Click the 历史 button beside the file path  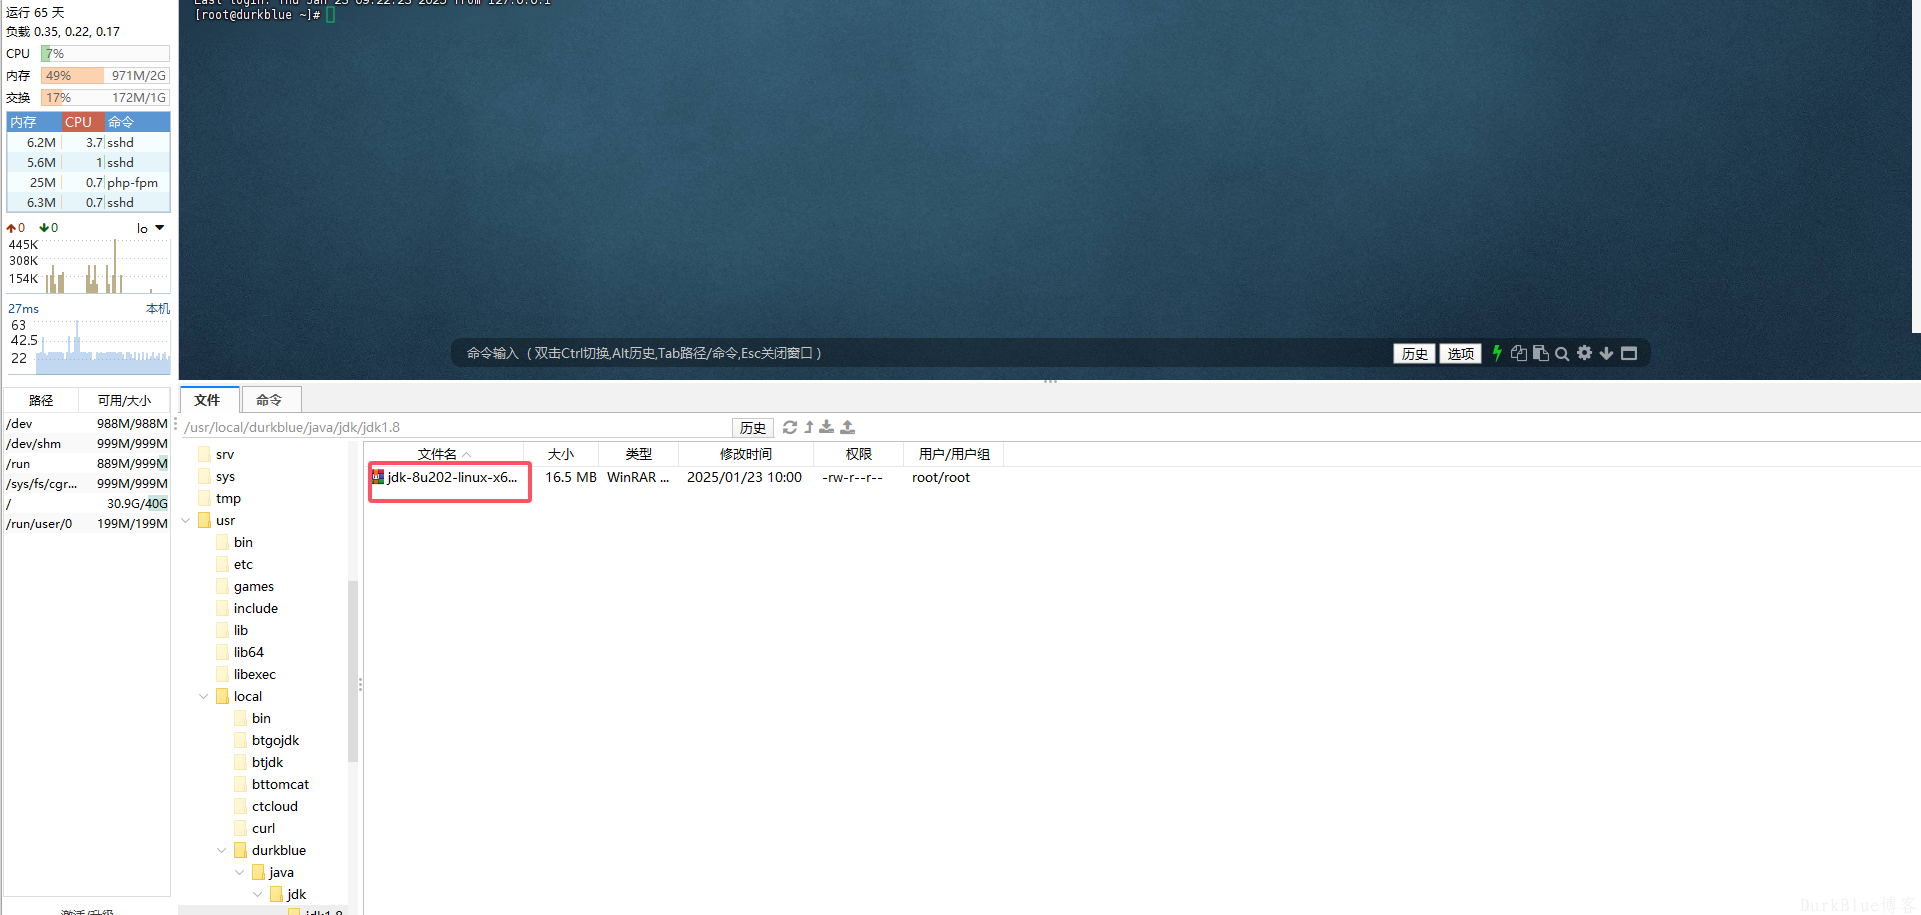click(x=753, y=427)
